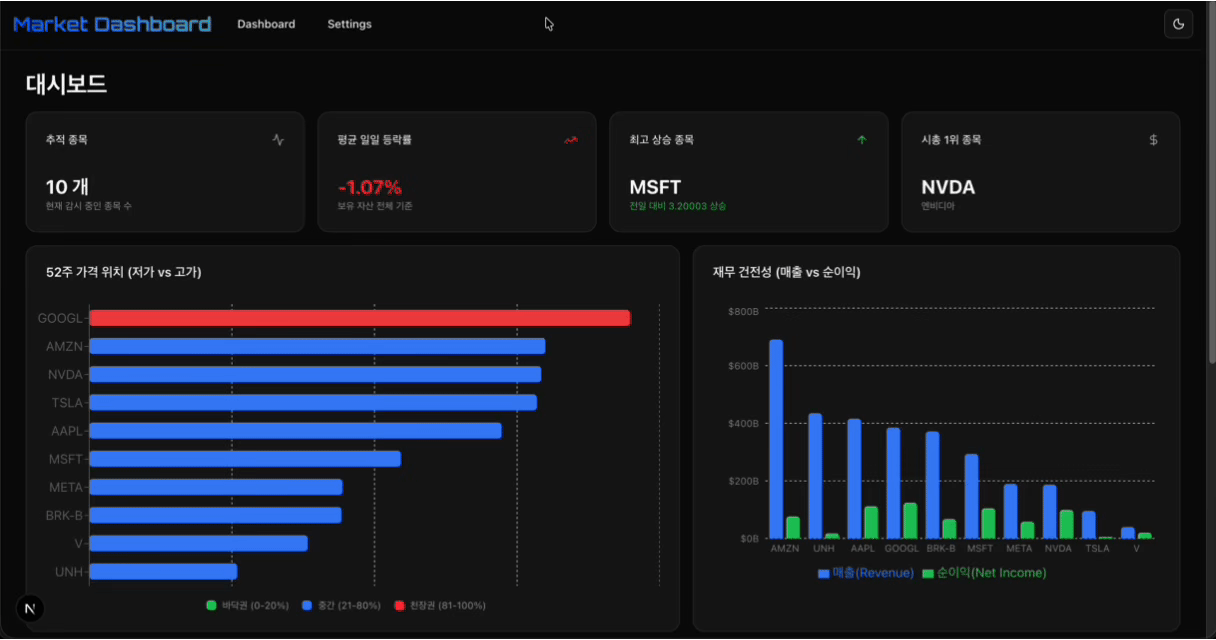Click UNH blue revenue bar in financial chart
This screenshot has width=1216, height=640.
(815, 476)
